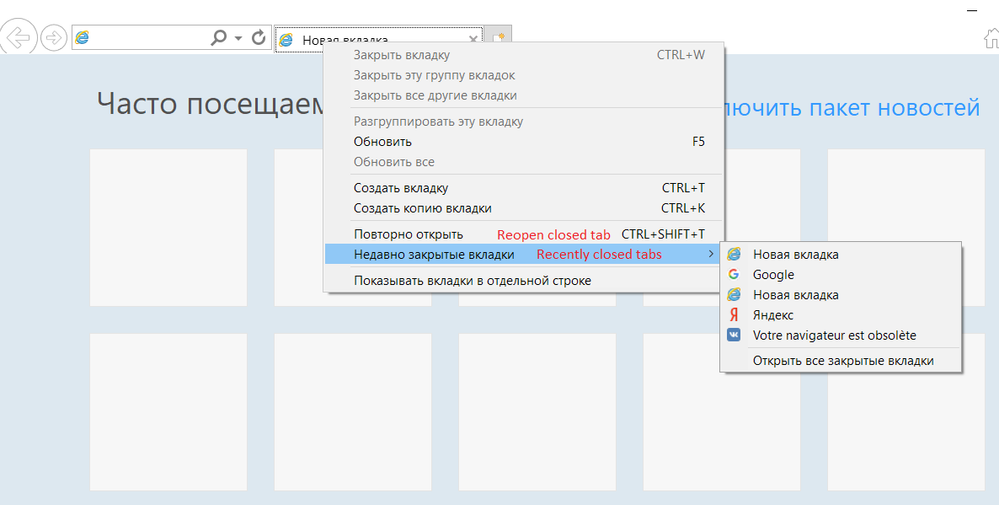999x505 pixels.
Task: Expand the Недавно закрытые вкладки submenu arrow
Action: tap(711, 254)
